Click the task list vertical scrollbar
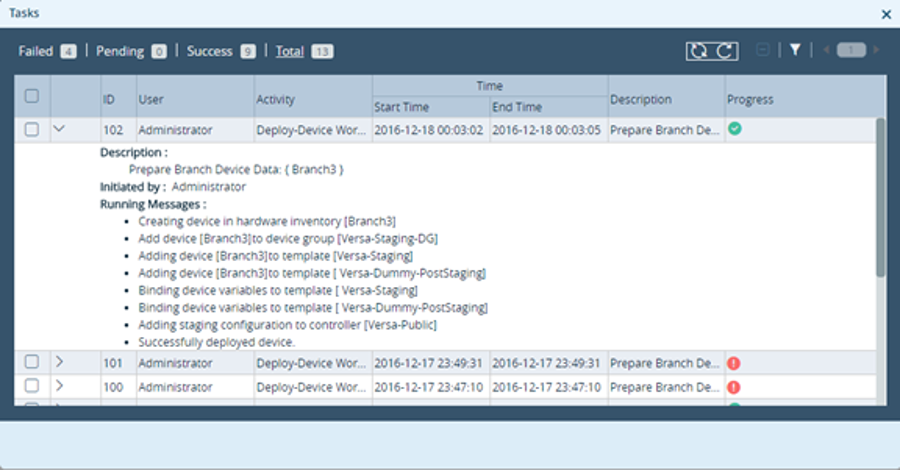 click(881, 198)
